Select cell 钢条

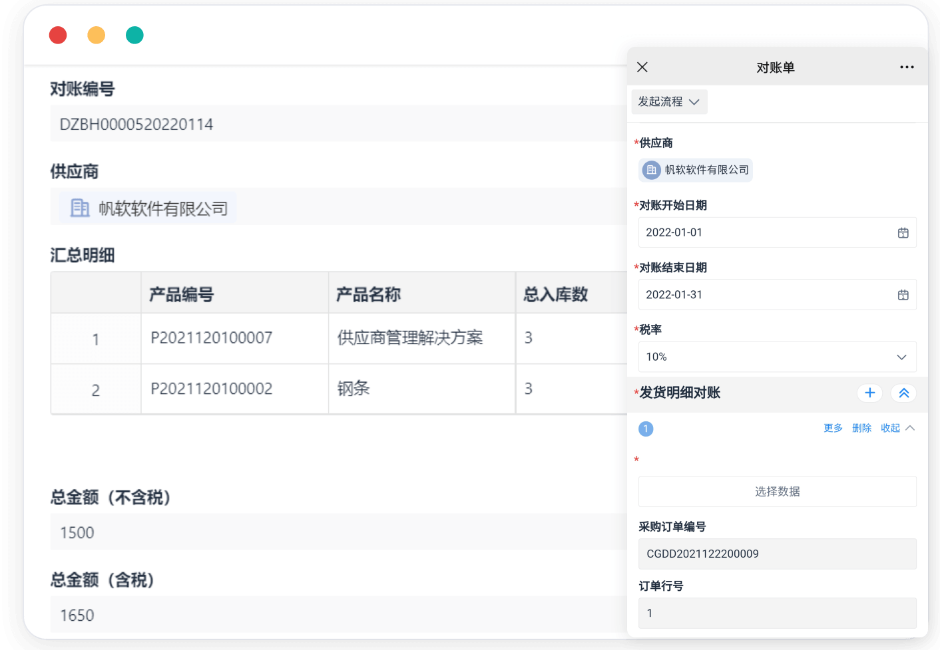pos(422,389)
